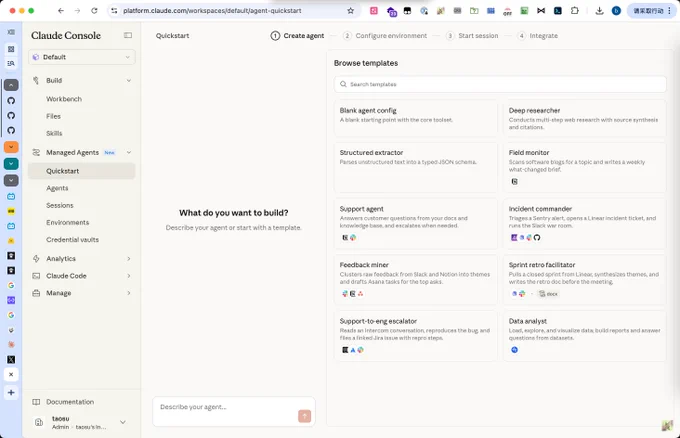Click the Intercom icon on Support-to-eng escalator card
The width and height of the screenshot is (680, 438).
point(345,350)
